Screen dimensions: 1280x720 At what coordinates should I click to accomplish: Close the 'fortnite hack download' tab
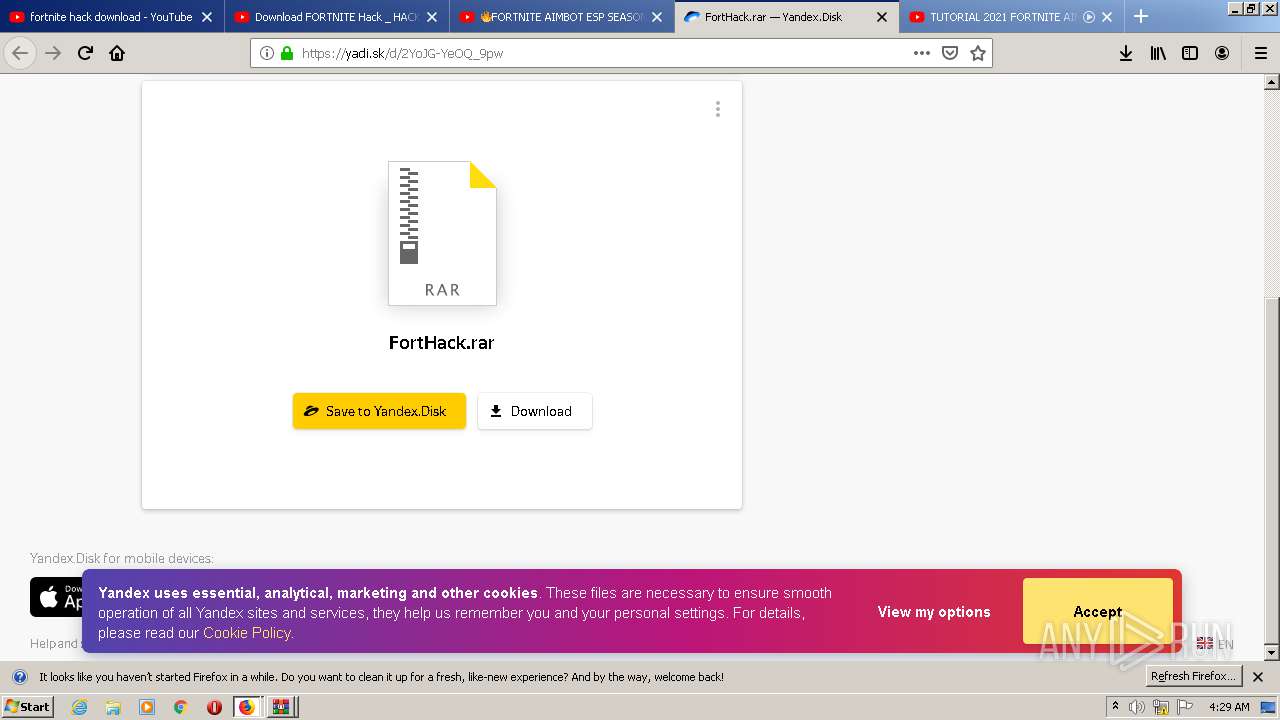click(x=207, y=17)
